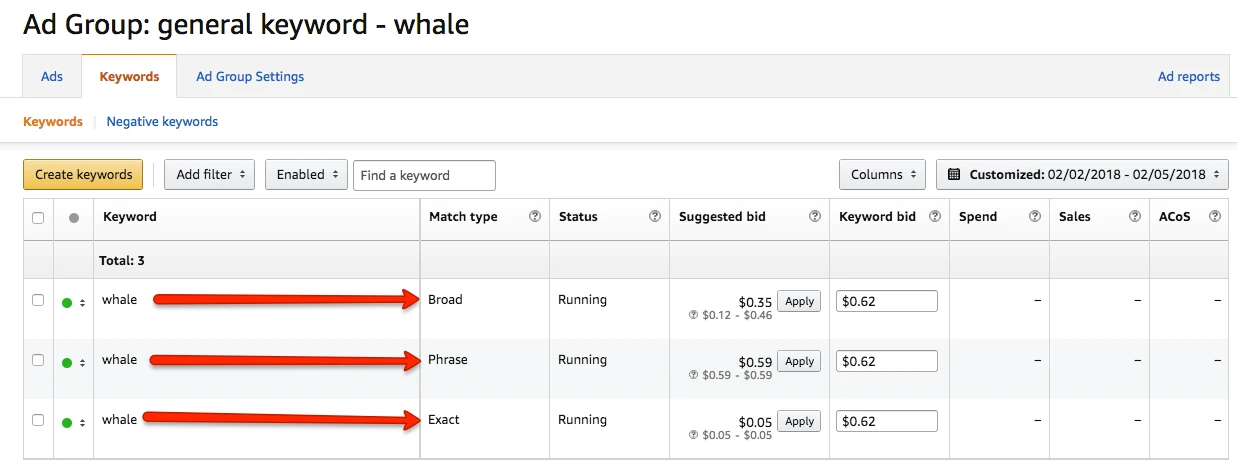
Task: Select the Keywords sub-tab
Action: point(53,121)
